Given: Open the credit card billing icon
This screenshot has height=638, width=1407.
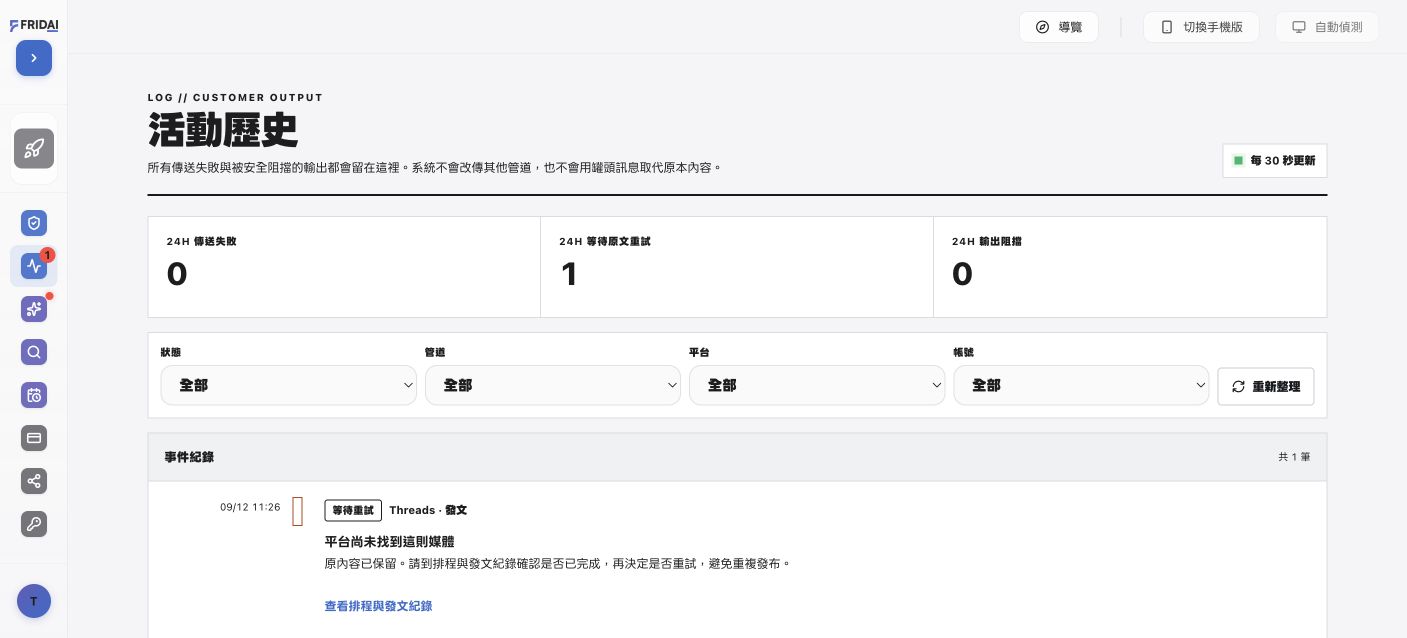Looking at the screenshot, I should pyautogui.click(x=34, y=438).
